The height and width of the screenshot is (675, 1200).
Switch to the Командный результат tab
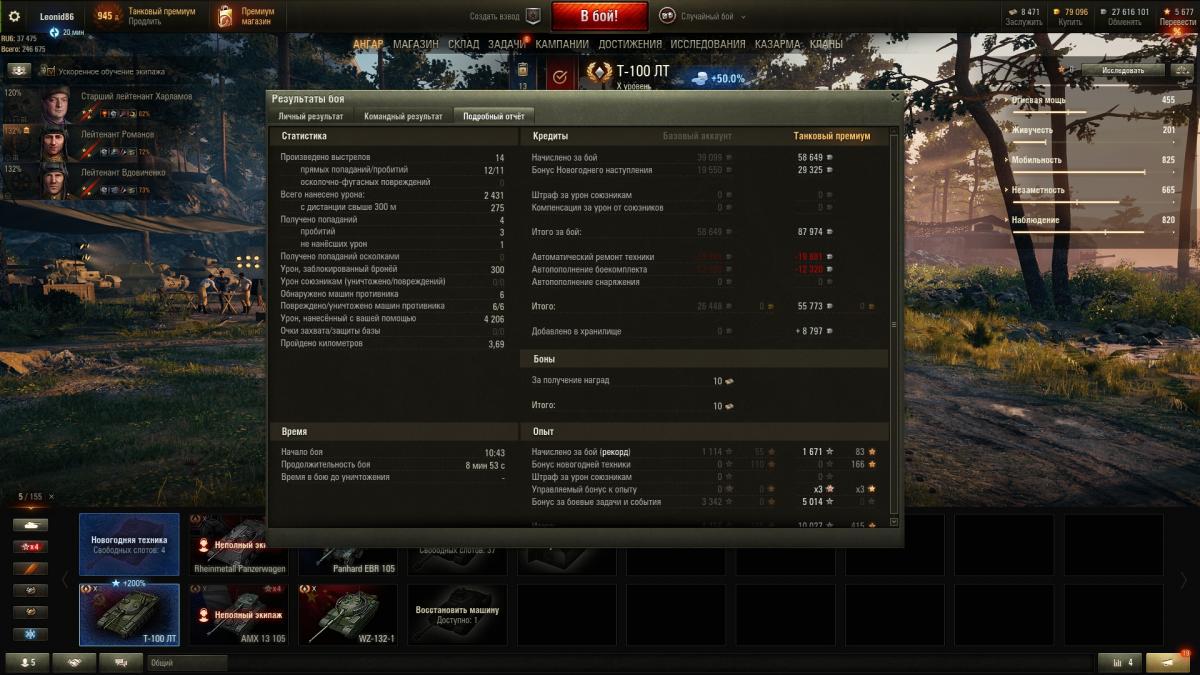403,116
